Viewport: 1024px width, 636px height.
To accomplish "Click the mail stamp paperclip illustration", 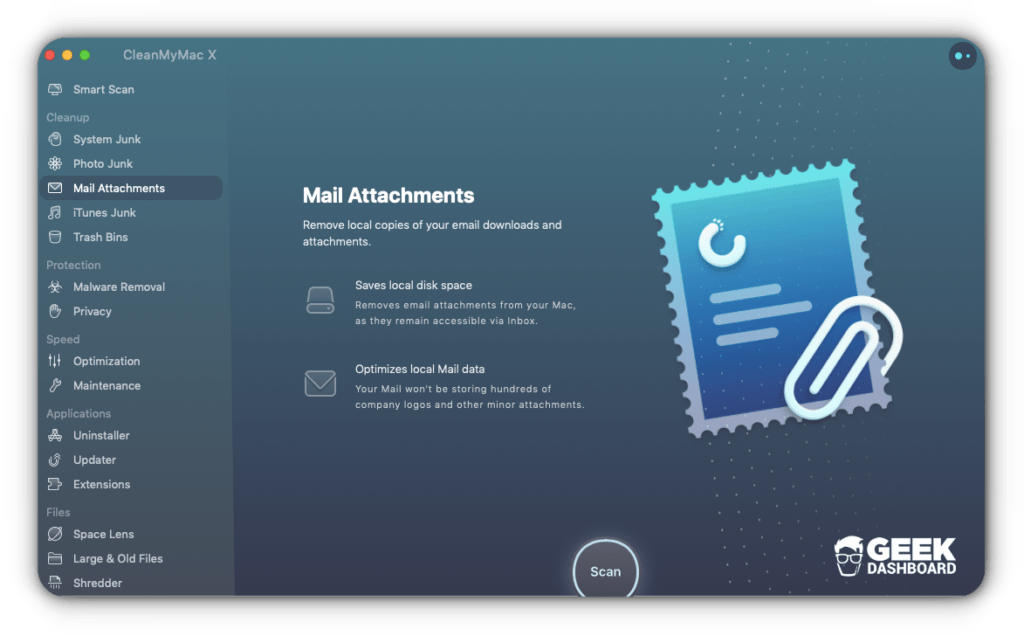I will [777, 297].
